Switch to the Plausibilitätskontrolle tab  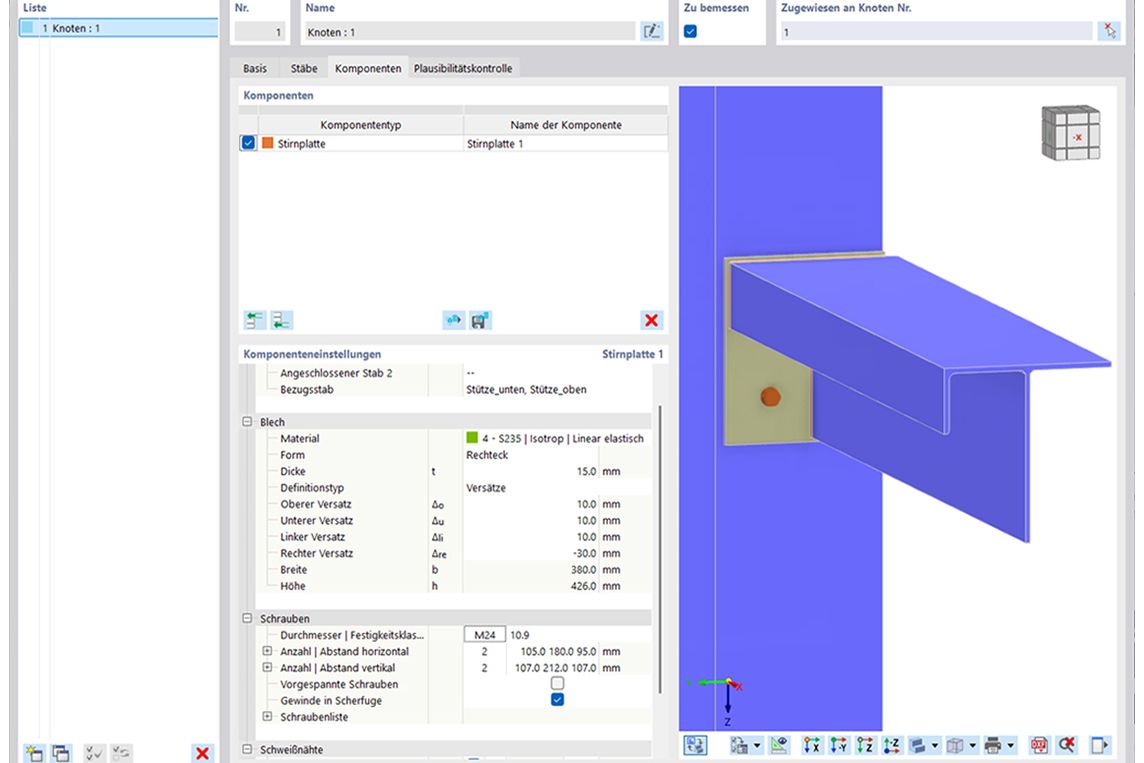click(x=463, y=68)
